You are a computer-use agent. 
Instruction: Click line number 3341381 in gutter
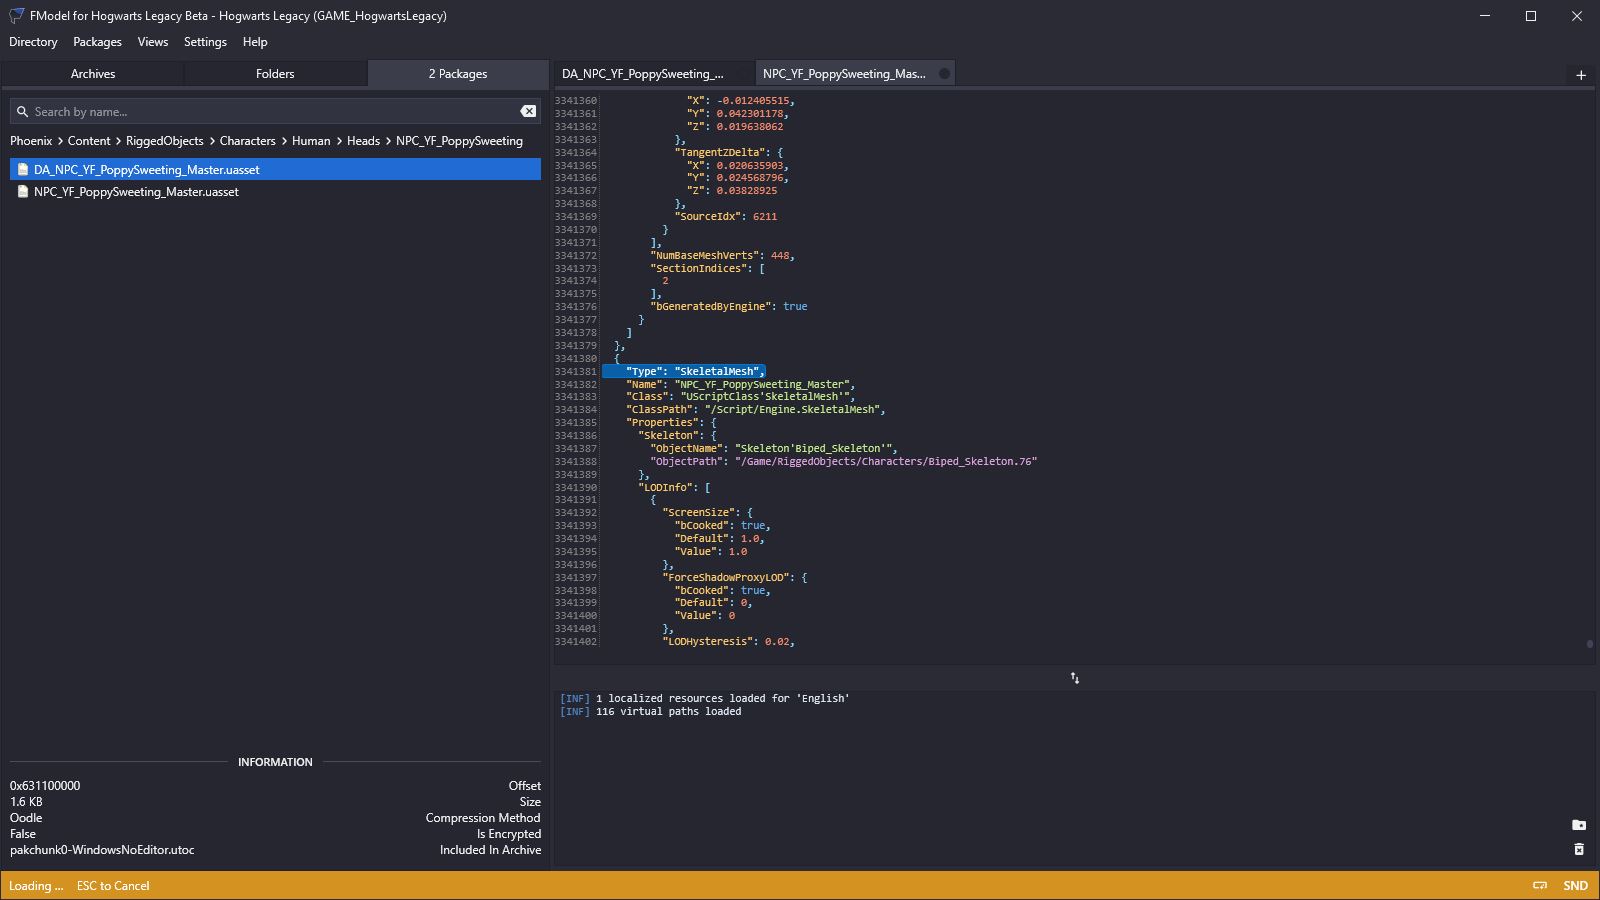click(576, 372)
